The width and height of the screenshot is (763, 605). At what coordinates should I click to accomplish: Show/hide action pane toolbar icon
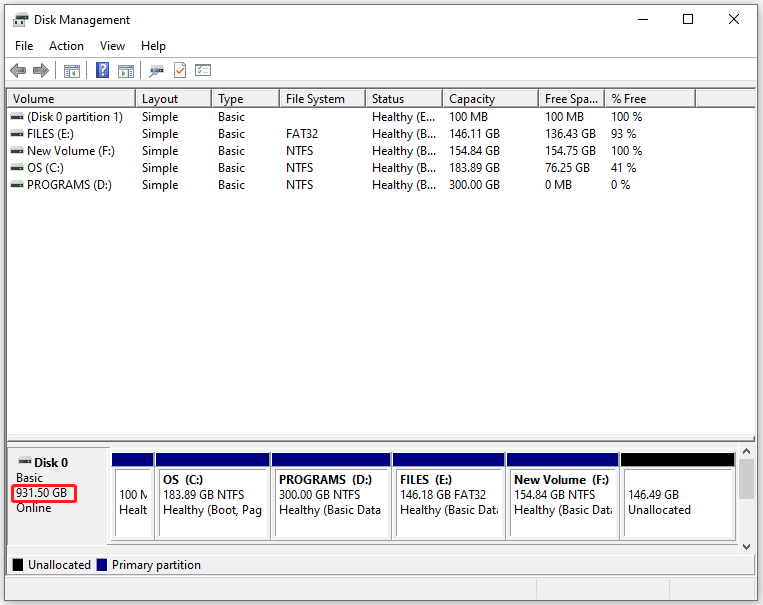pos(126,71)
